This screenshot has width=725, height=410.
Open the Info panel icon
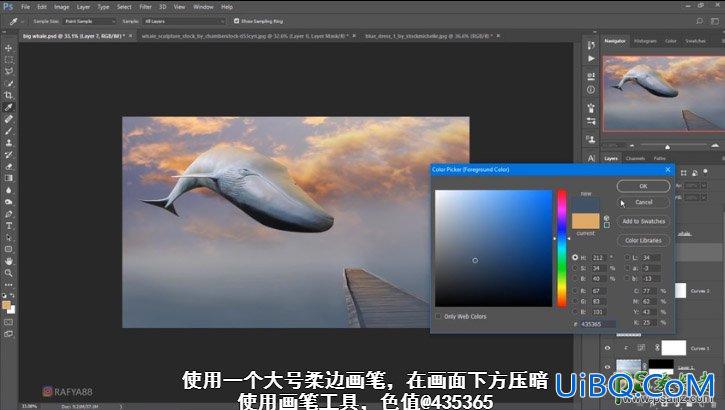pos(591,90)
